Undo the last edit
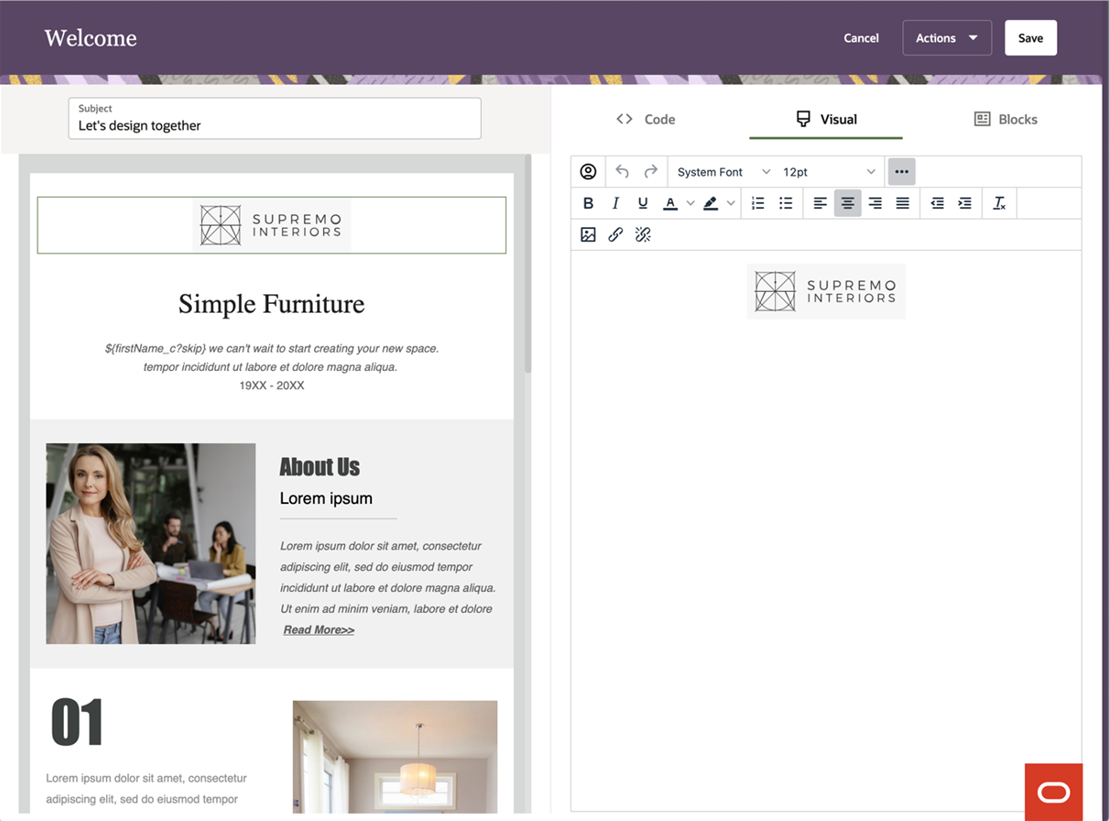Viewport: 1110px width, 821px height. 622,171
